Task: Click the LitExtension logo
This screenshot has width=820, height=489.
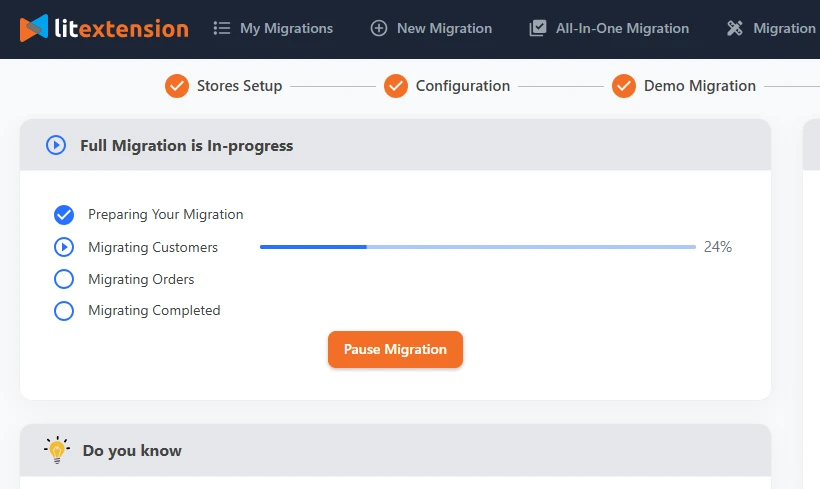Action: [x=104, y=28]
